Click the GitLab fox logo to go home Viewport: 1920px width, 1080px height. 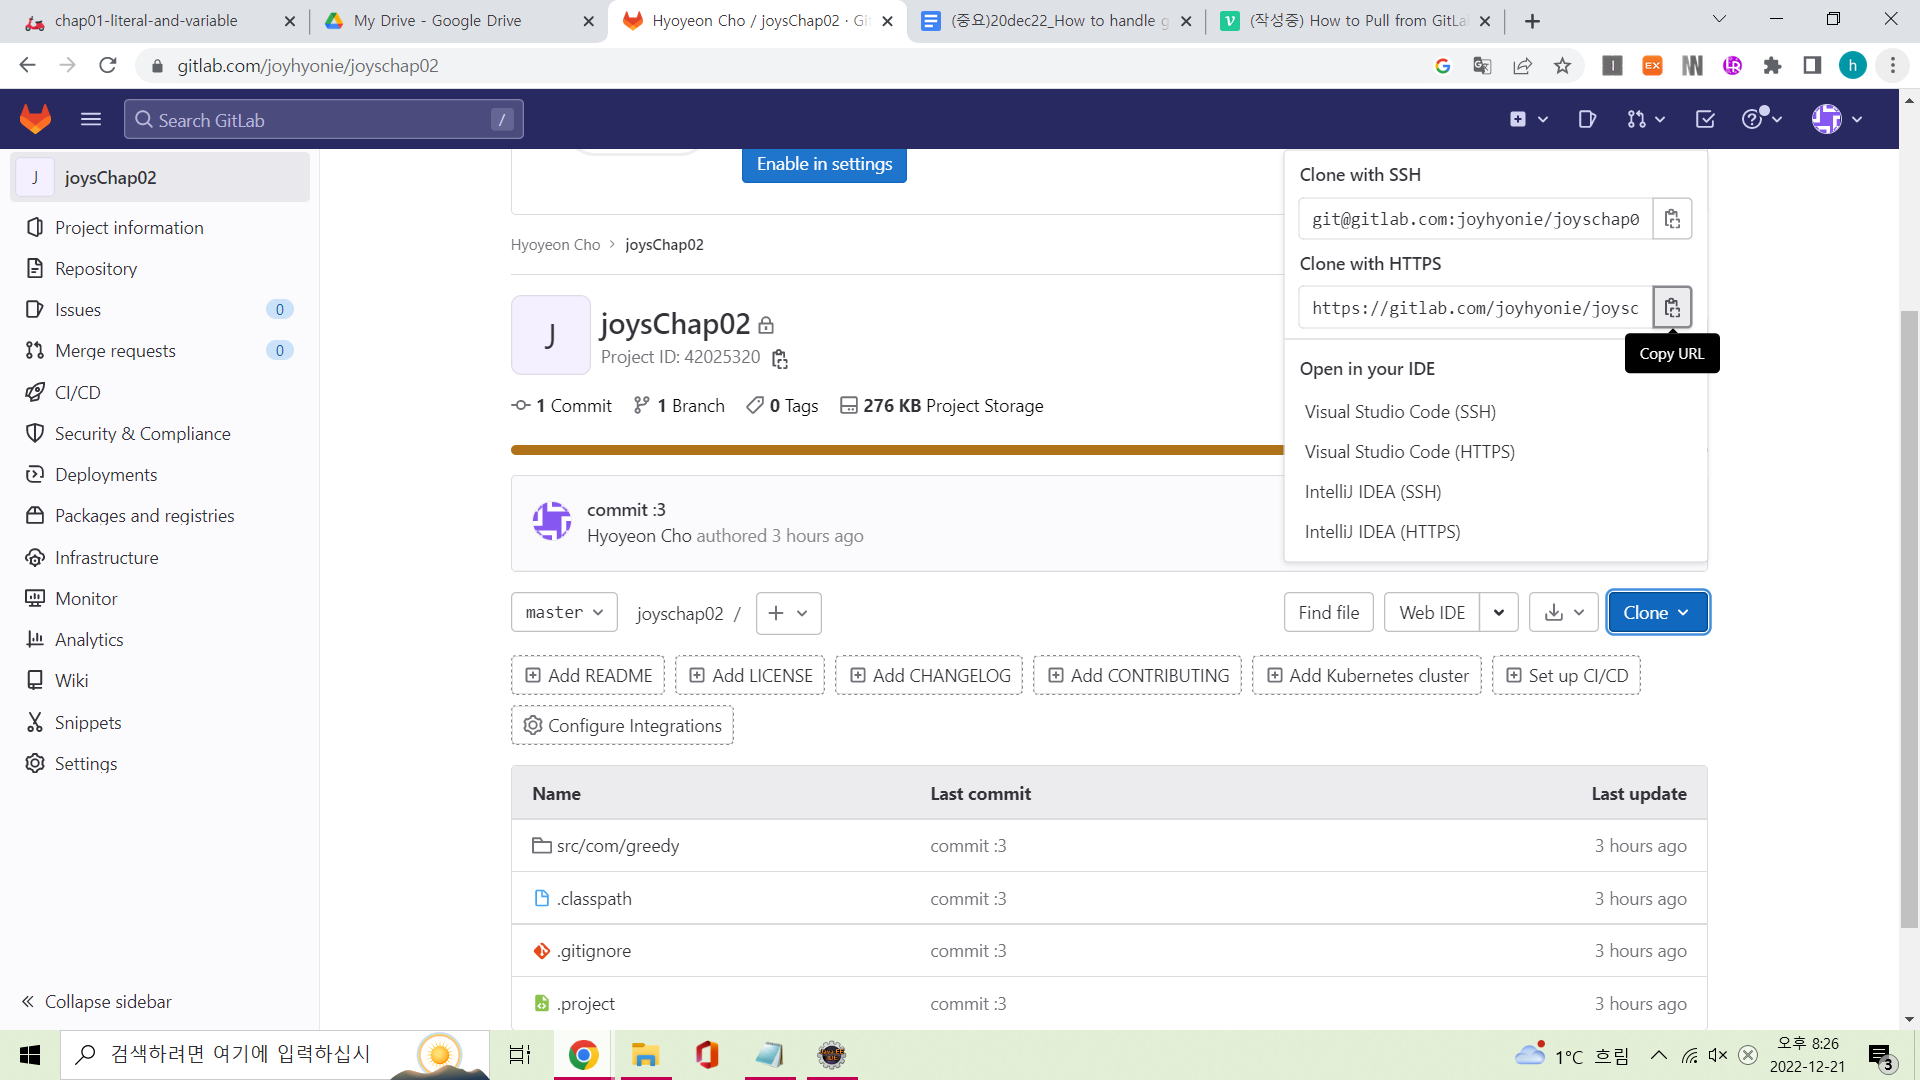tap(35, 118)
